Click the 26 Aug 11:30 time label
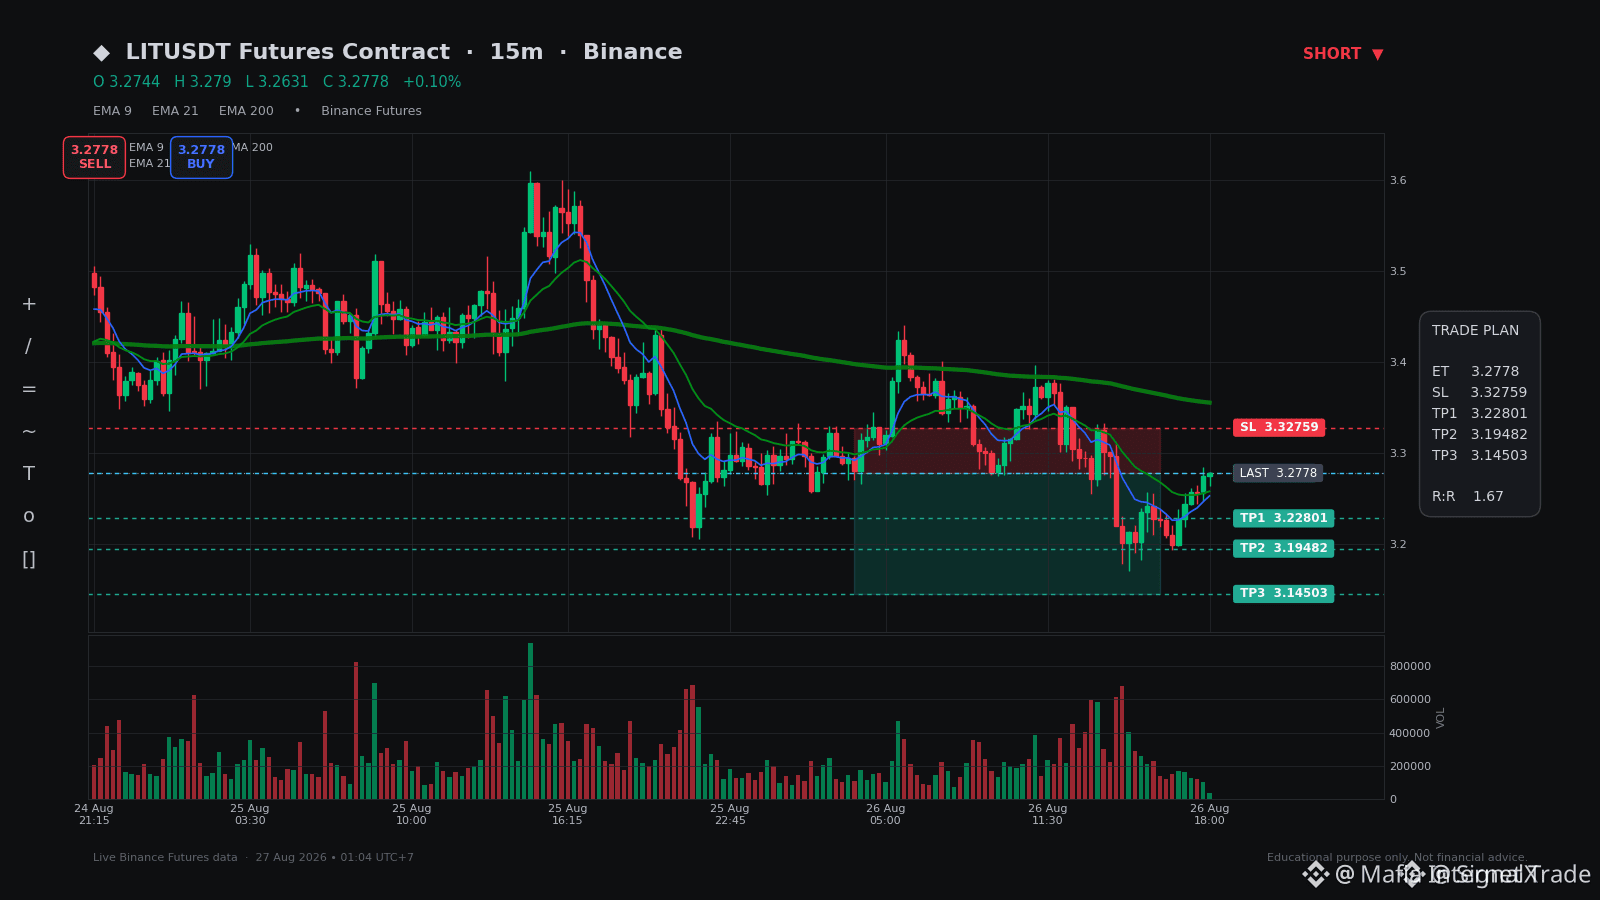 pyautogui.click(x=1048, y=815)
